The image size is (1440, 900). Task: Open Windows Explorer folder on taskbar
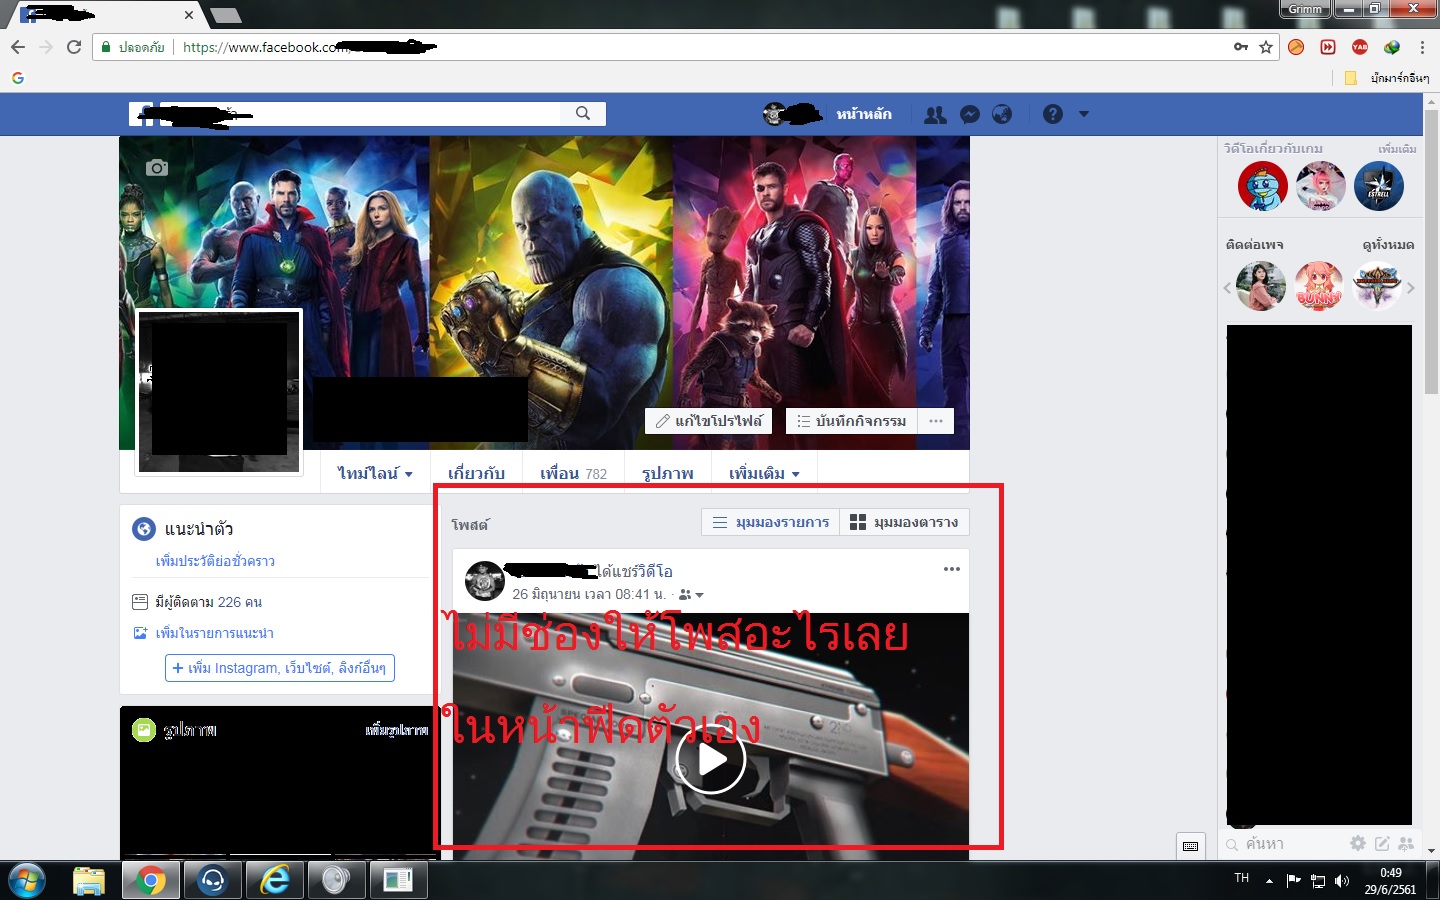pos(89,881)
